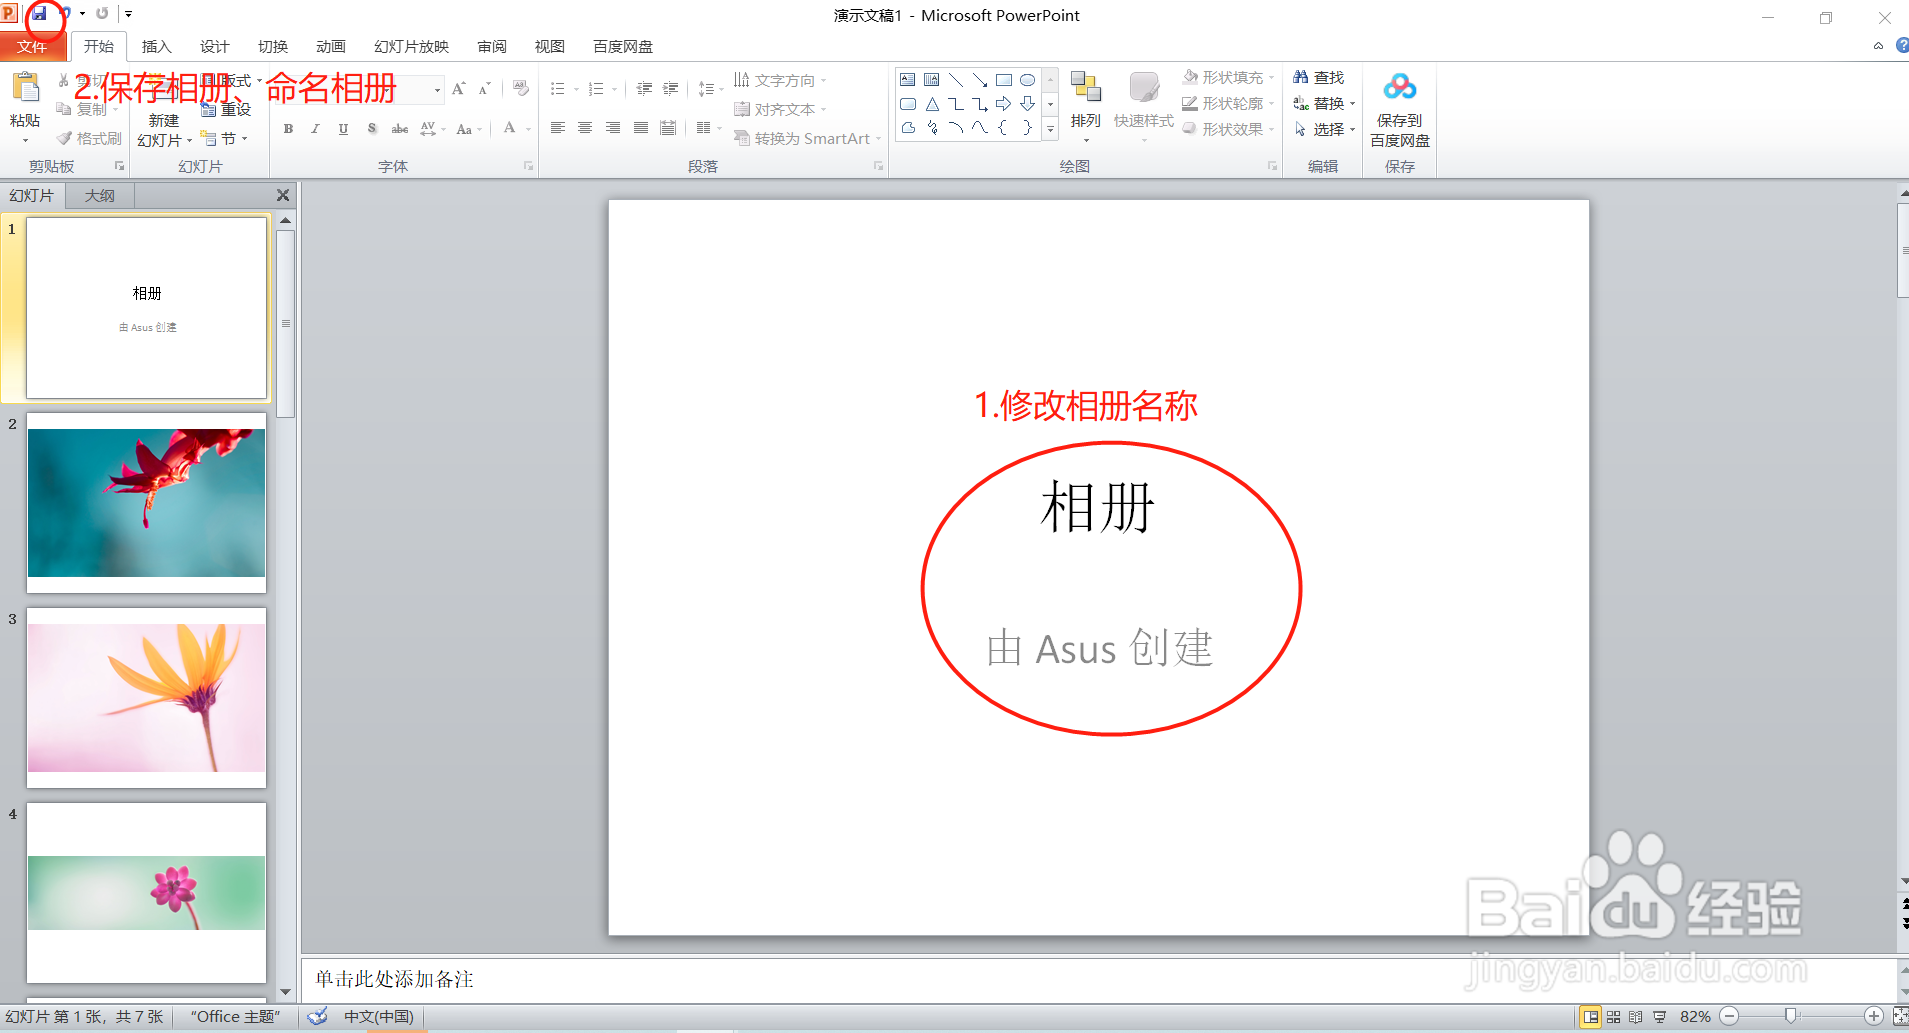Select the Rounded Rectangle shape

(908, 104)
